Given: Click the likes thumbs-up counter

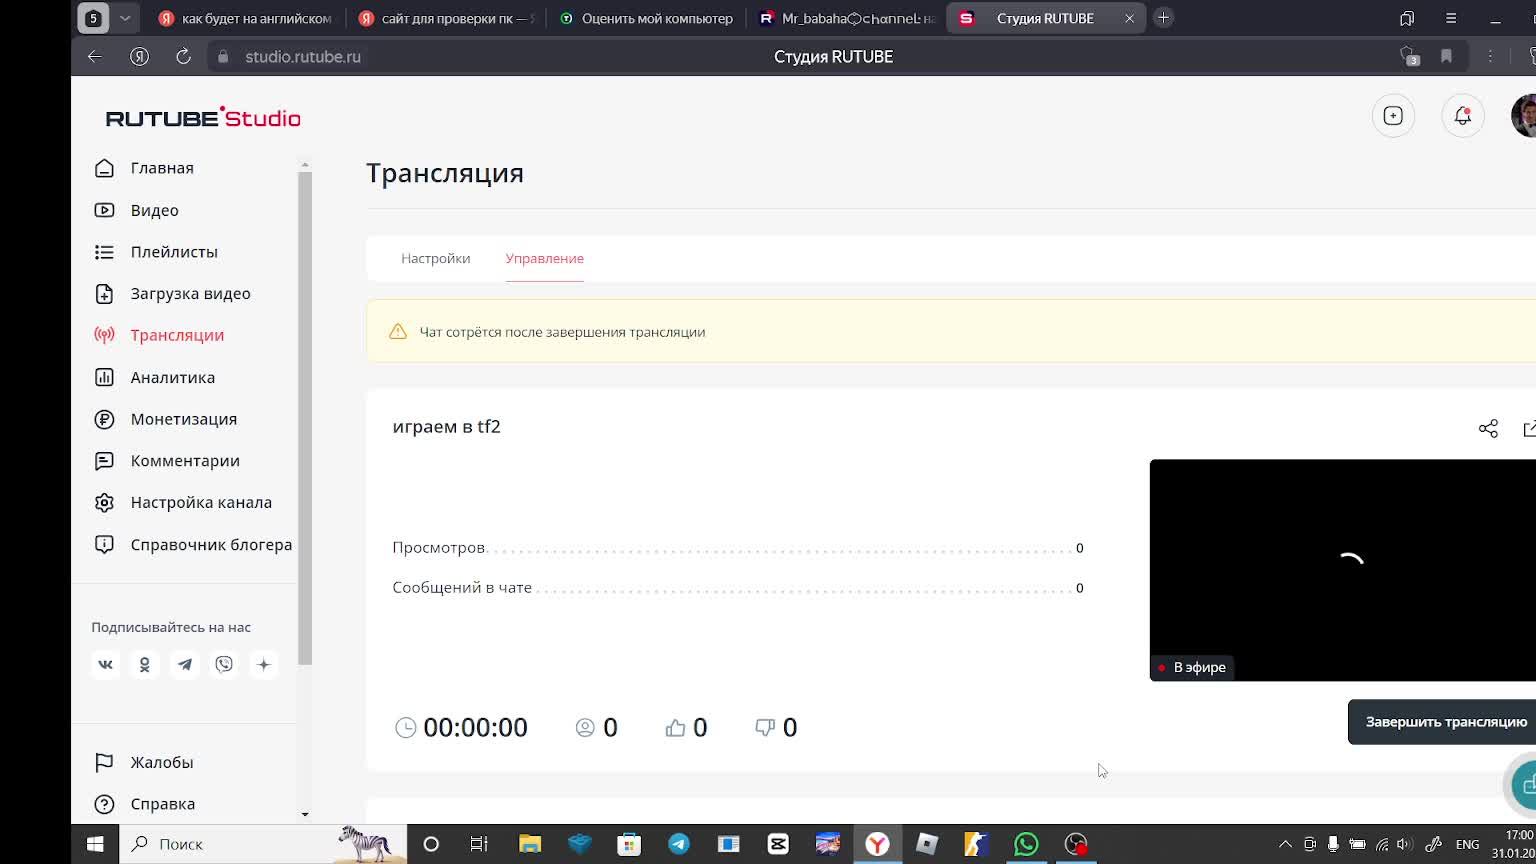Looking at the screenshot, I should 686,727.
